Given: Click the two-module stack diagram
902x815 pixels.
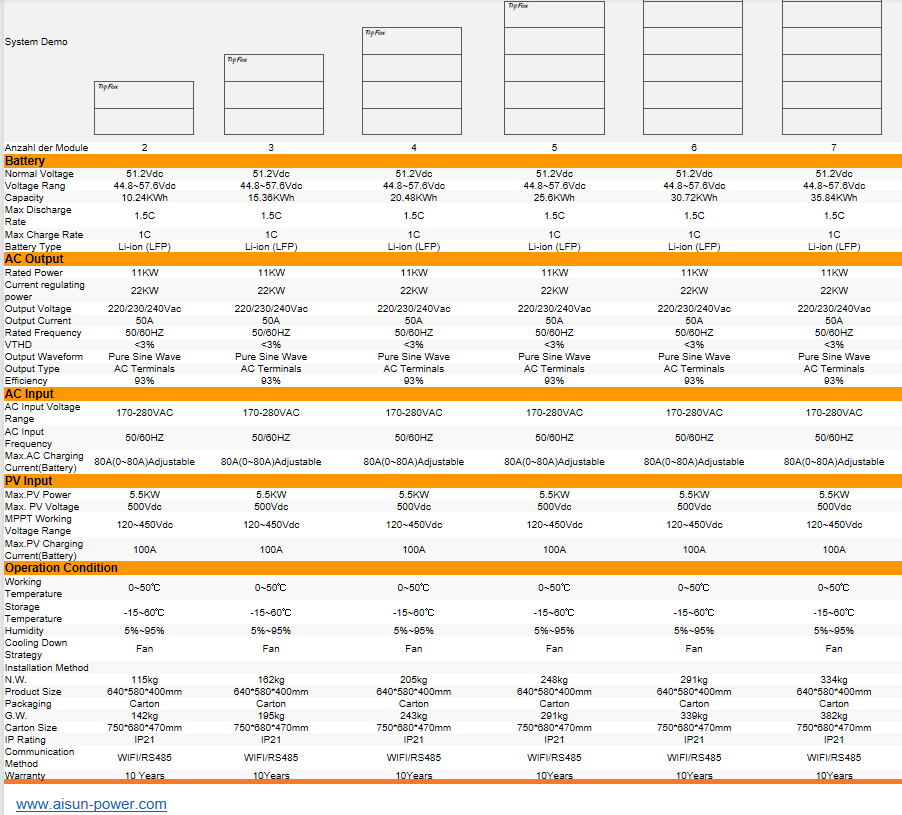Looking at the screenshot, I should tap(144, 108).
